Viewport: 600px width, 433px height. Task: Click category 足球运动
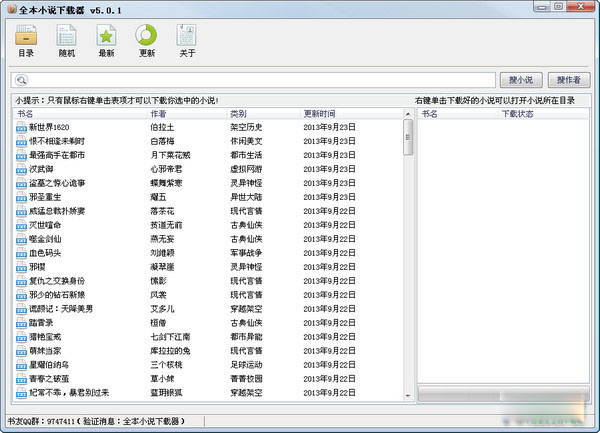pyautogui.click(x=246, y=365)
